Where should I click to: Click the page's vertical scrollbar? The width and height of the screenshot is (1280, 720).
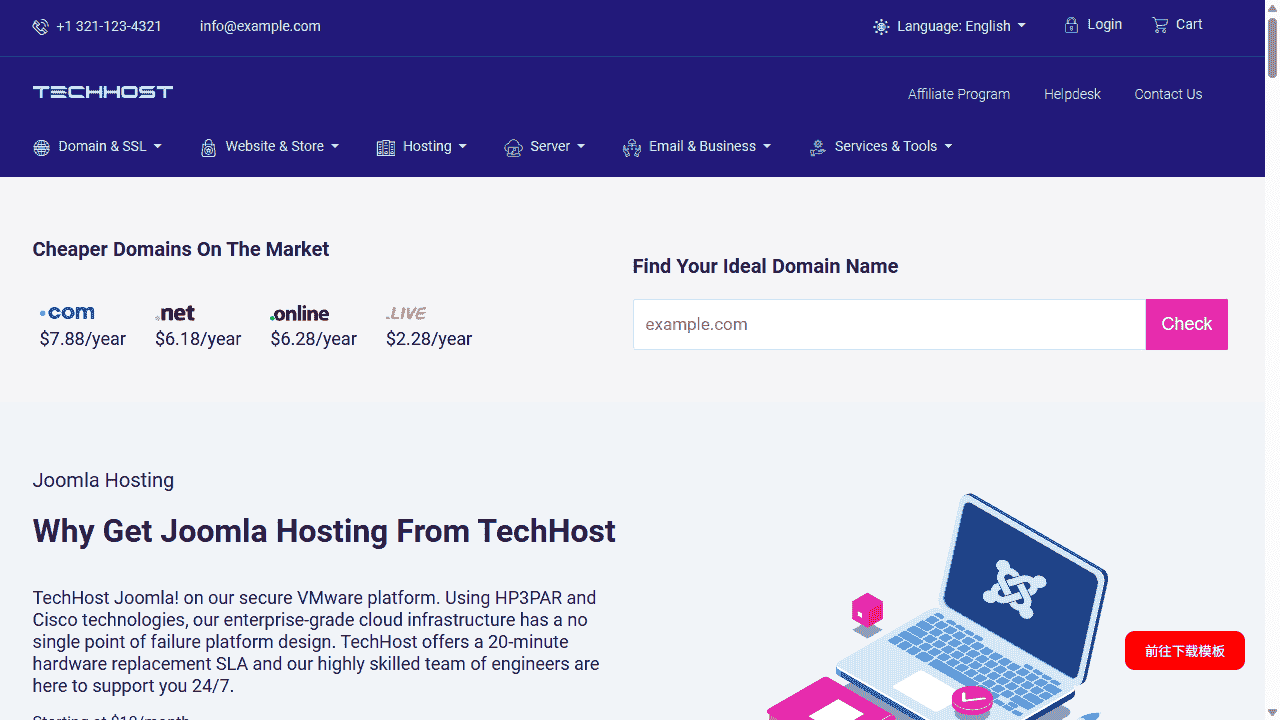(x=1272, y=360)
